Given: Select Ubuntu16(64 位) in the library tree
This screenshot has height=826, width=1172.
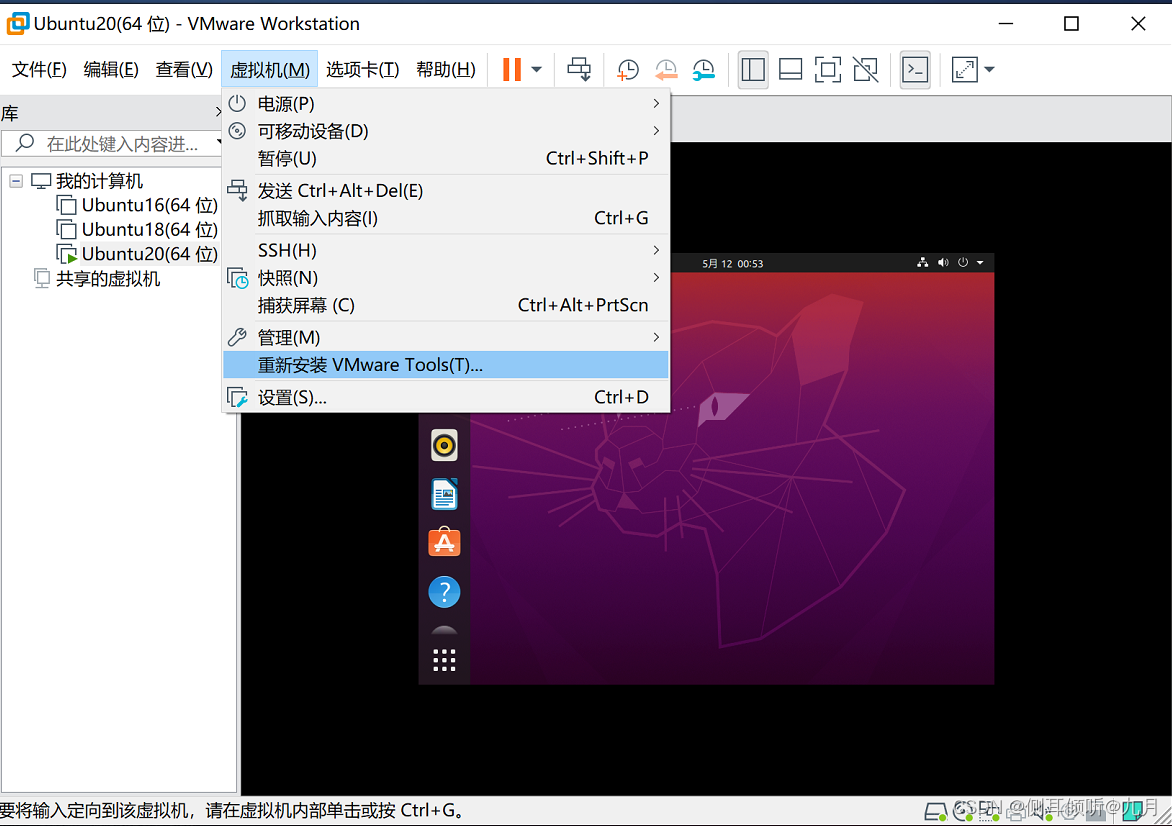Looking at the screenshot, I should pyautogui.click(x=149, y=205).
